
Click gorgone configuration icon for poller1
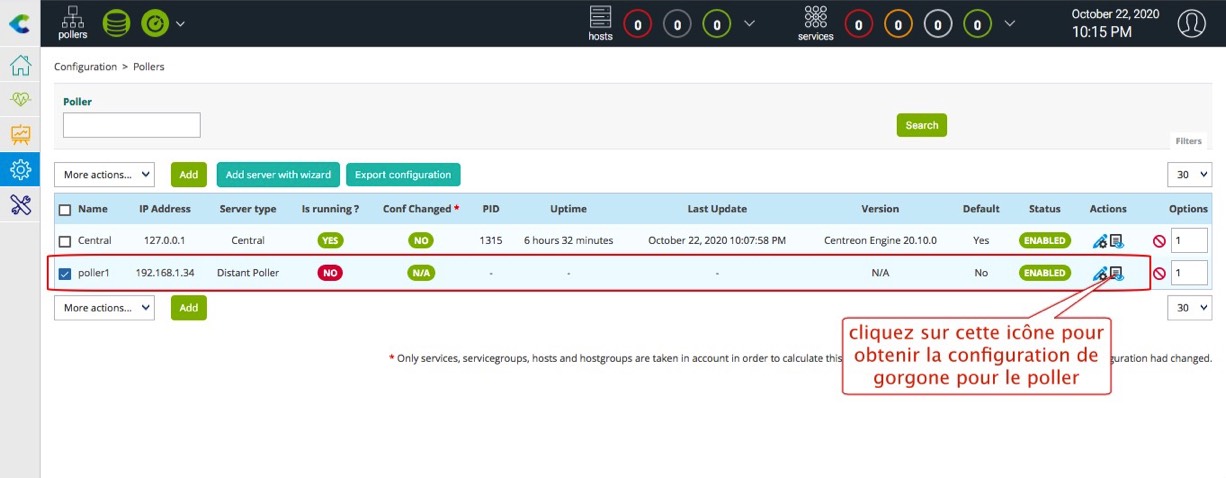1116,273
